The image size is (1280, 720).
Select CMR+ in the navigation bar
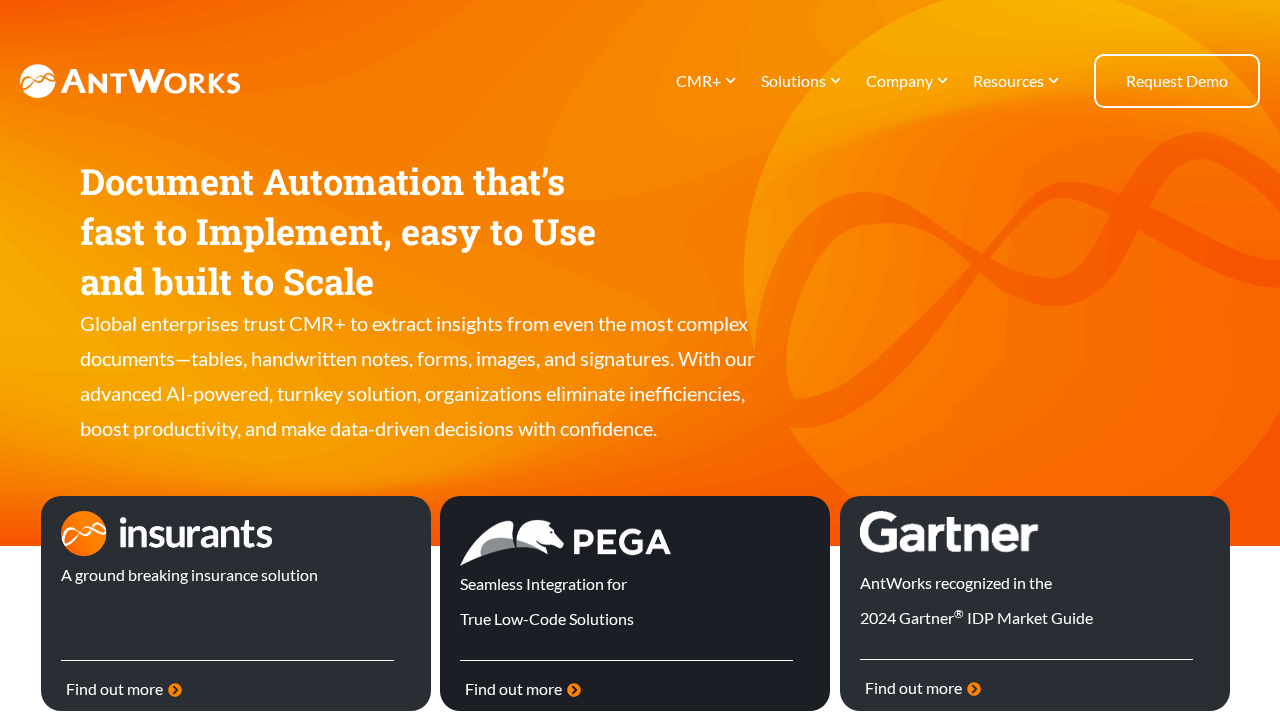click(698, 79)
